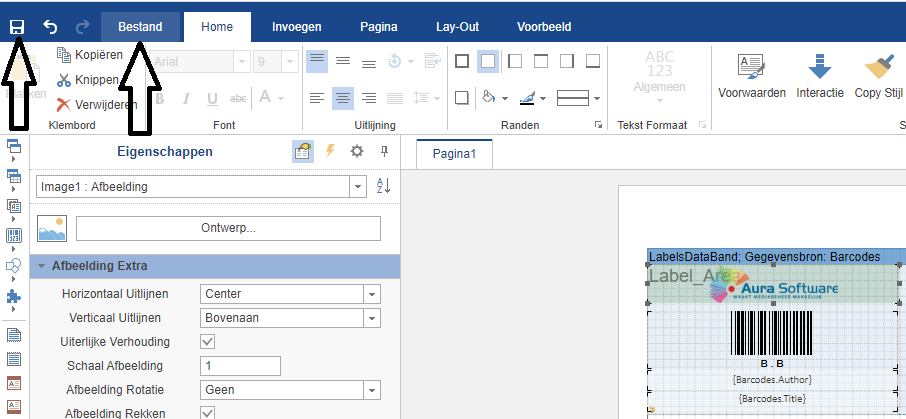Disable the Afbeelding Rekken checkbox

(x=208, y=413)
